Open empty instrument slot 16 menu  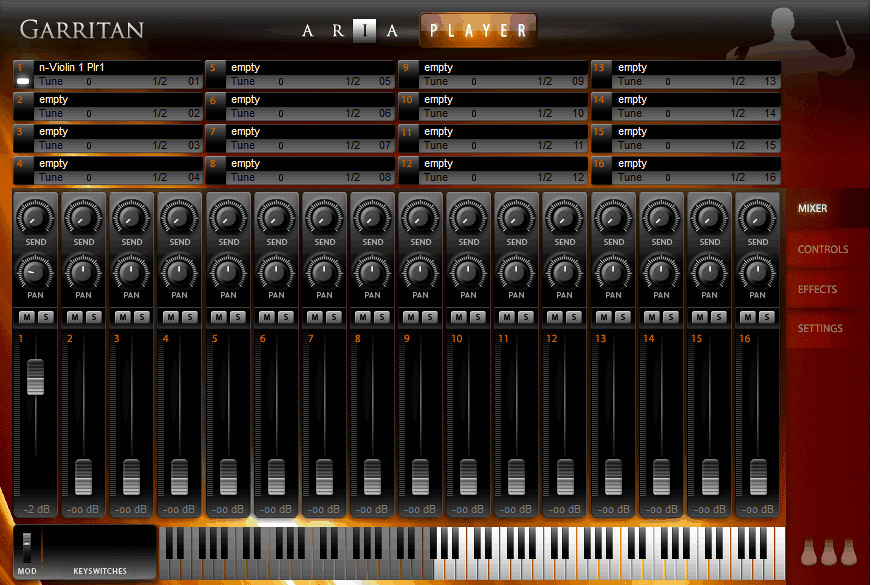pos(697,163)
